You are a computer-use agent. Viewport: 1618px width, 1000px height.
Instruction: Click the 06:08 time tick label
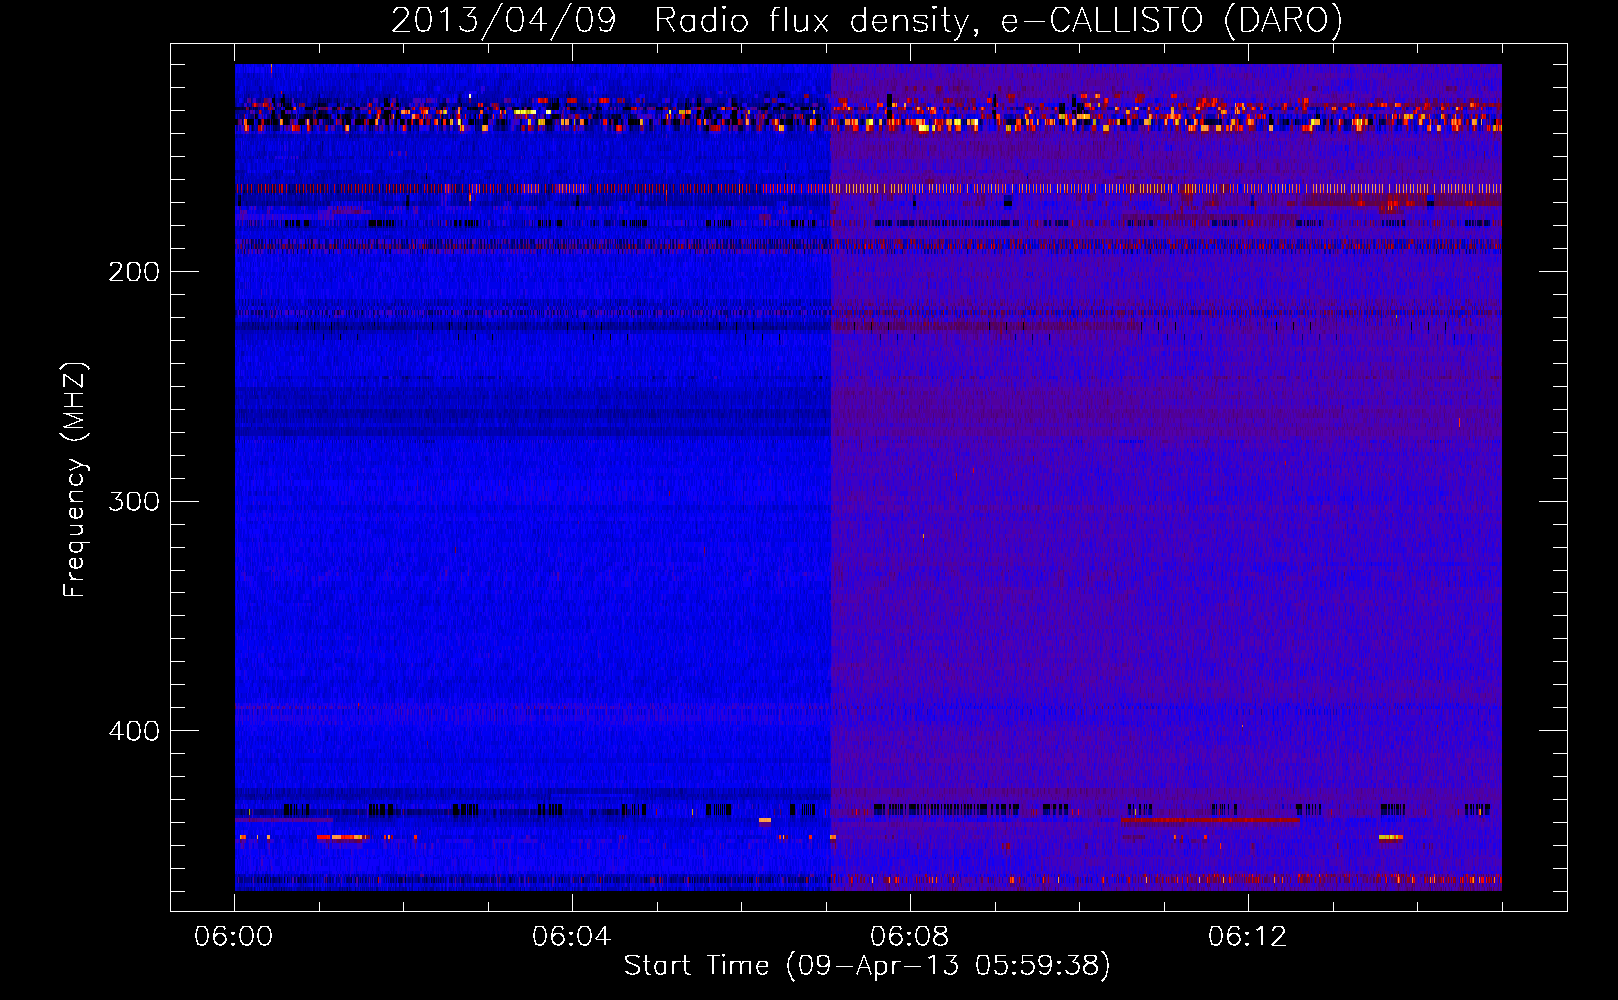pos(909,936)
